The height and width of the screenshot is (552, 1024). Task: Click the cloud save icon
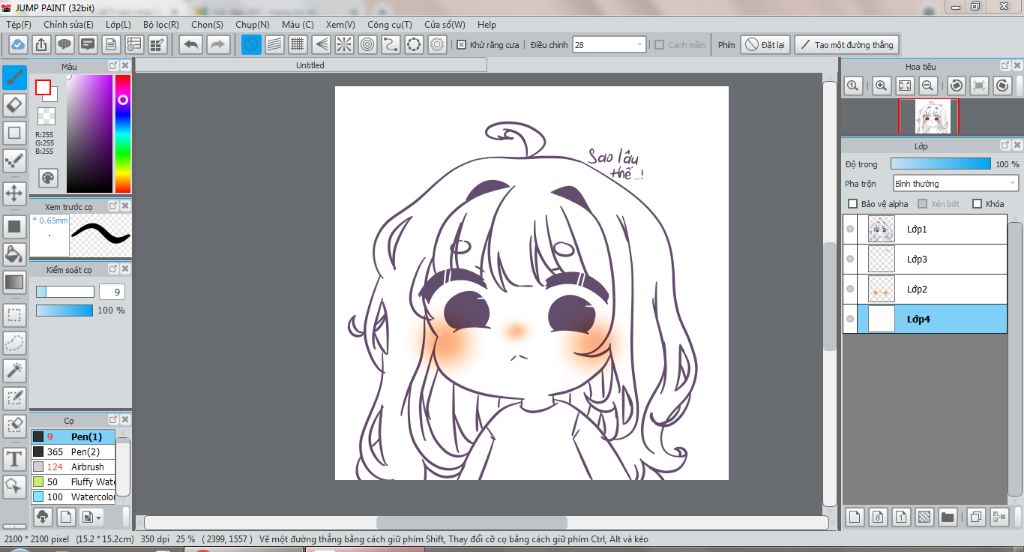click(x=18, y=44)
